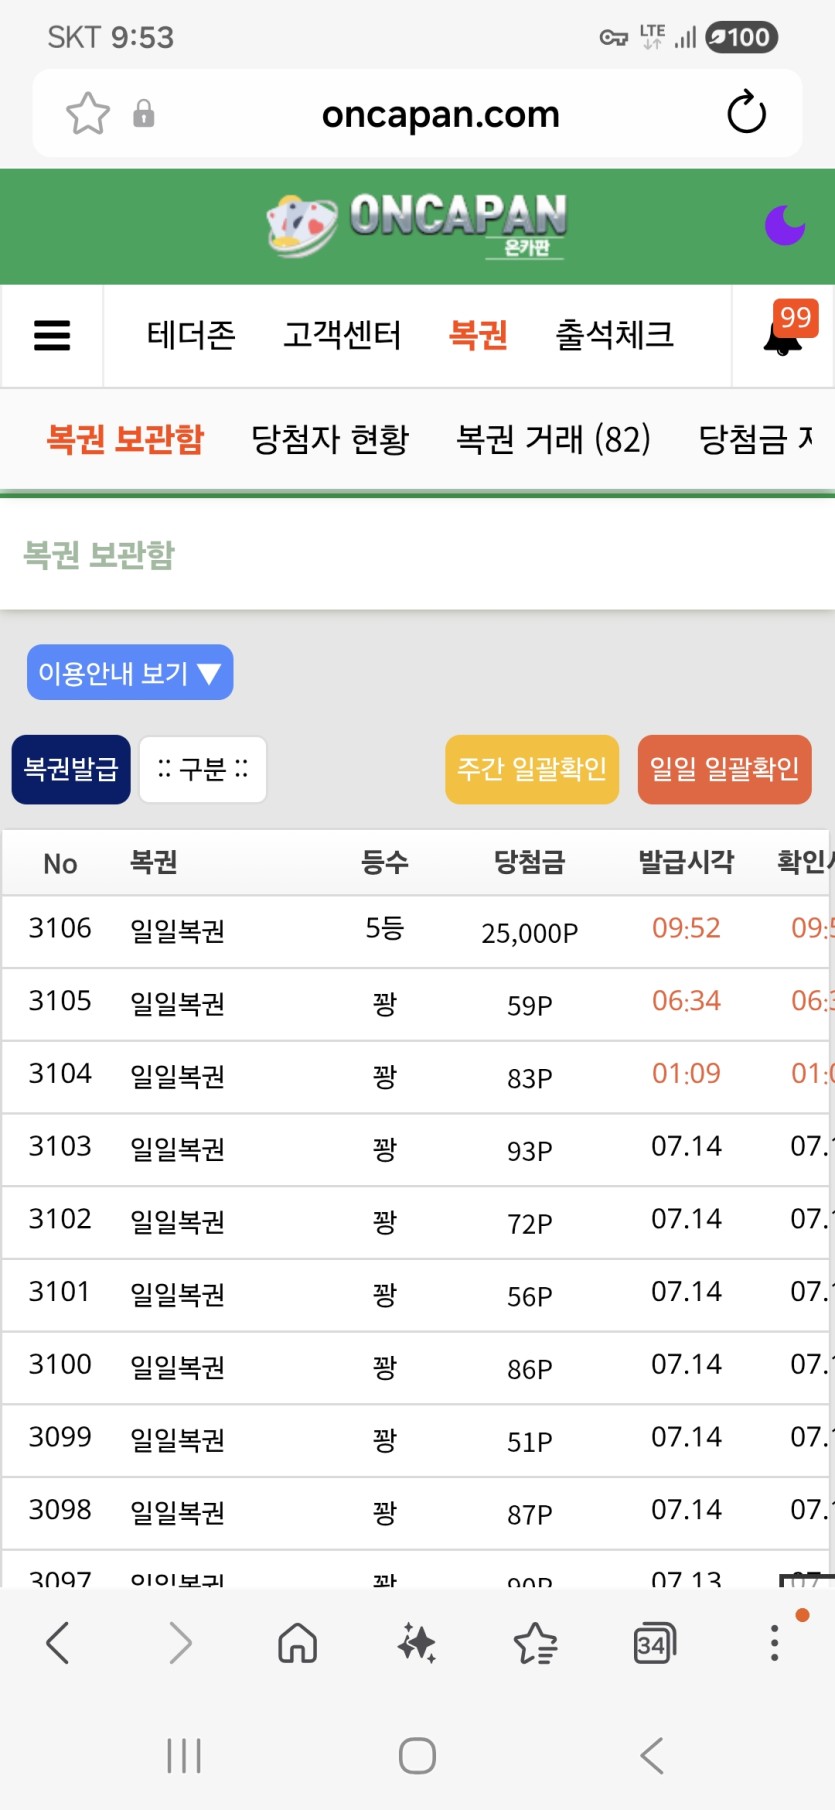Reload the page with the refresh icon
The height and width of the screenshot is (1810, 835).
click(x=746, y=113)
